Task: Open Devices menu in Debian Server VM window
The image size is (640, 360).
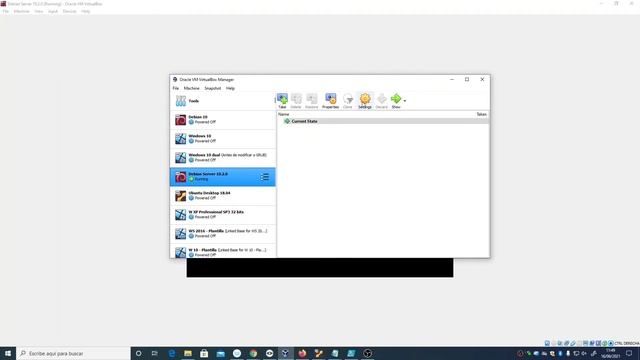Action: pos(69,11)
